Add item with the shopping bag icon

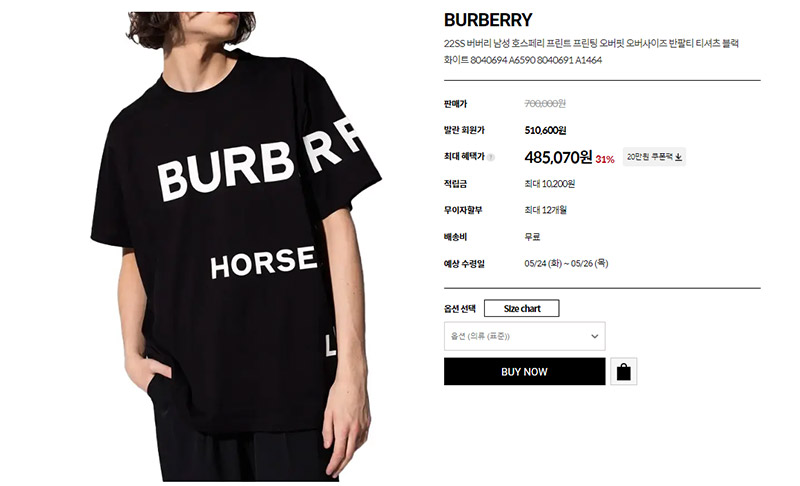623,371
